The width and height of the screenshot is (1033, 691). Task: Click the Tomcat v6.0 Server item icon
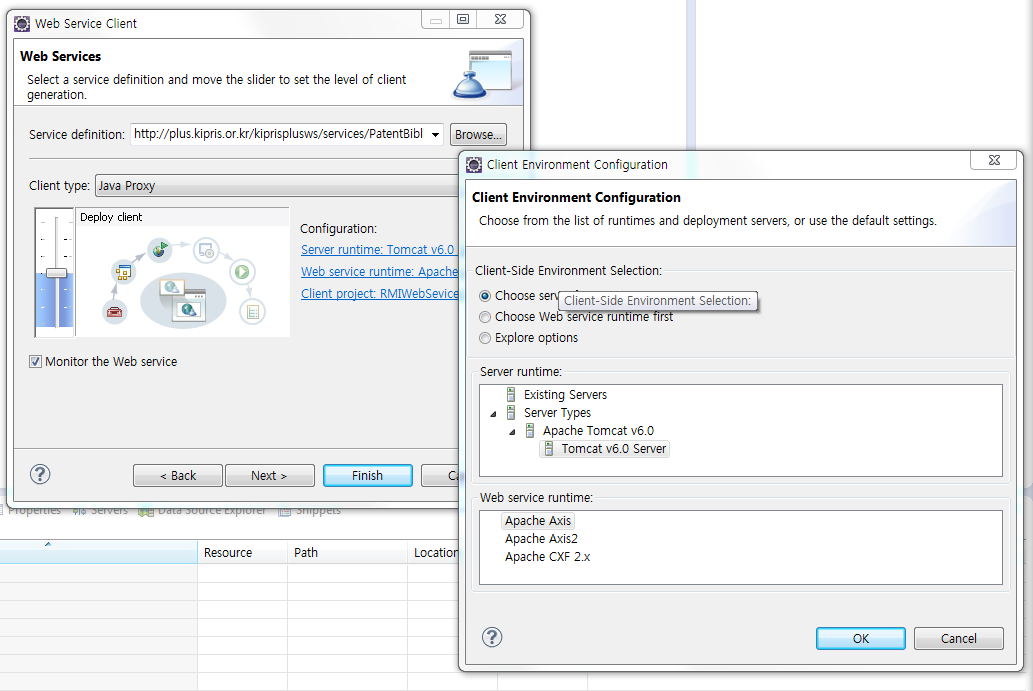coord(551,448)
